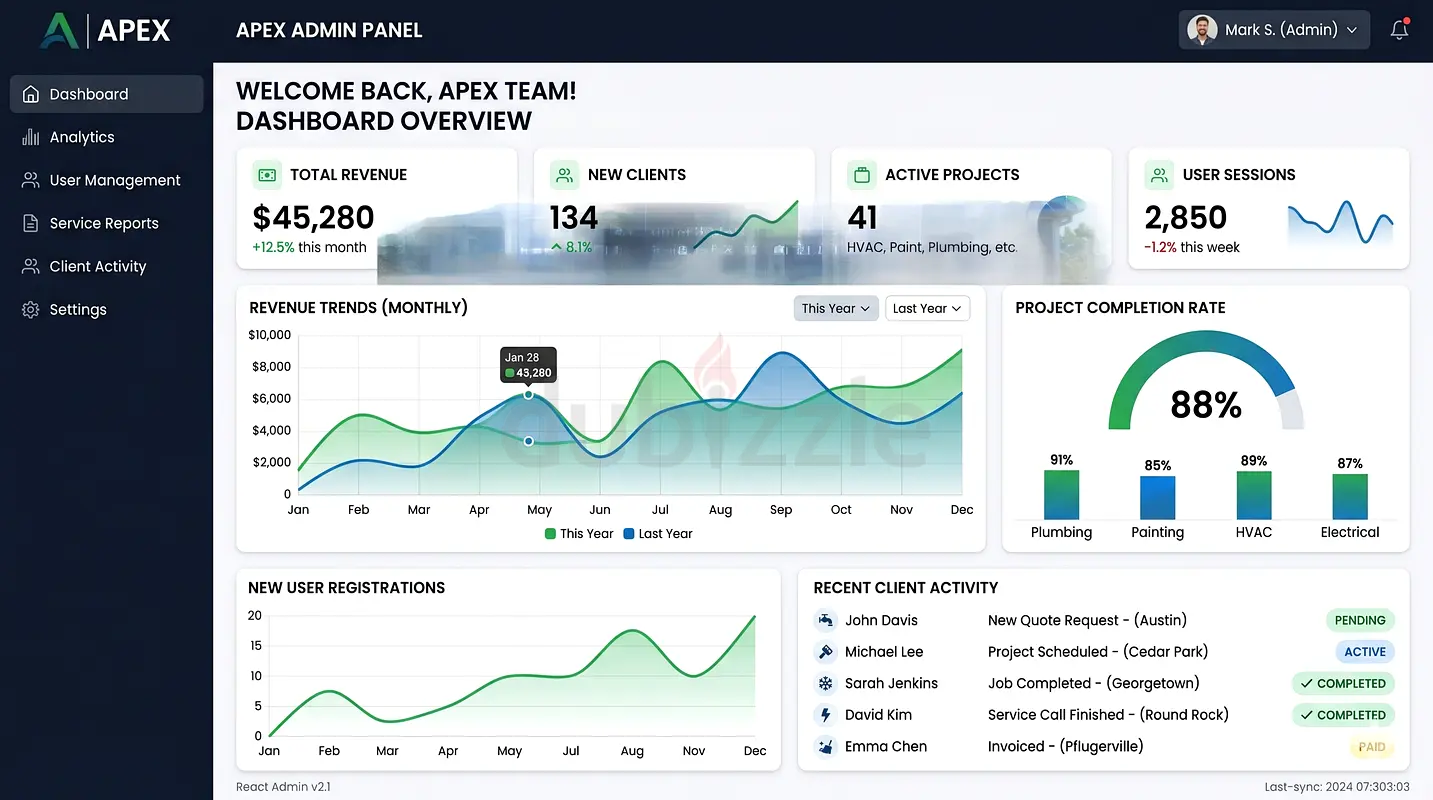Expand the Last Year dropdown
1433x800 pixels.
[x=927, y=308]
